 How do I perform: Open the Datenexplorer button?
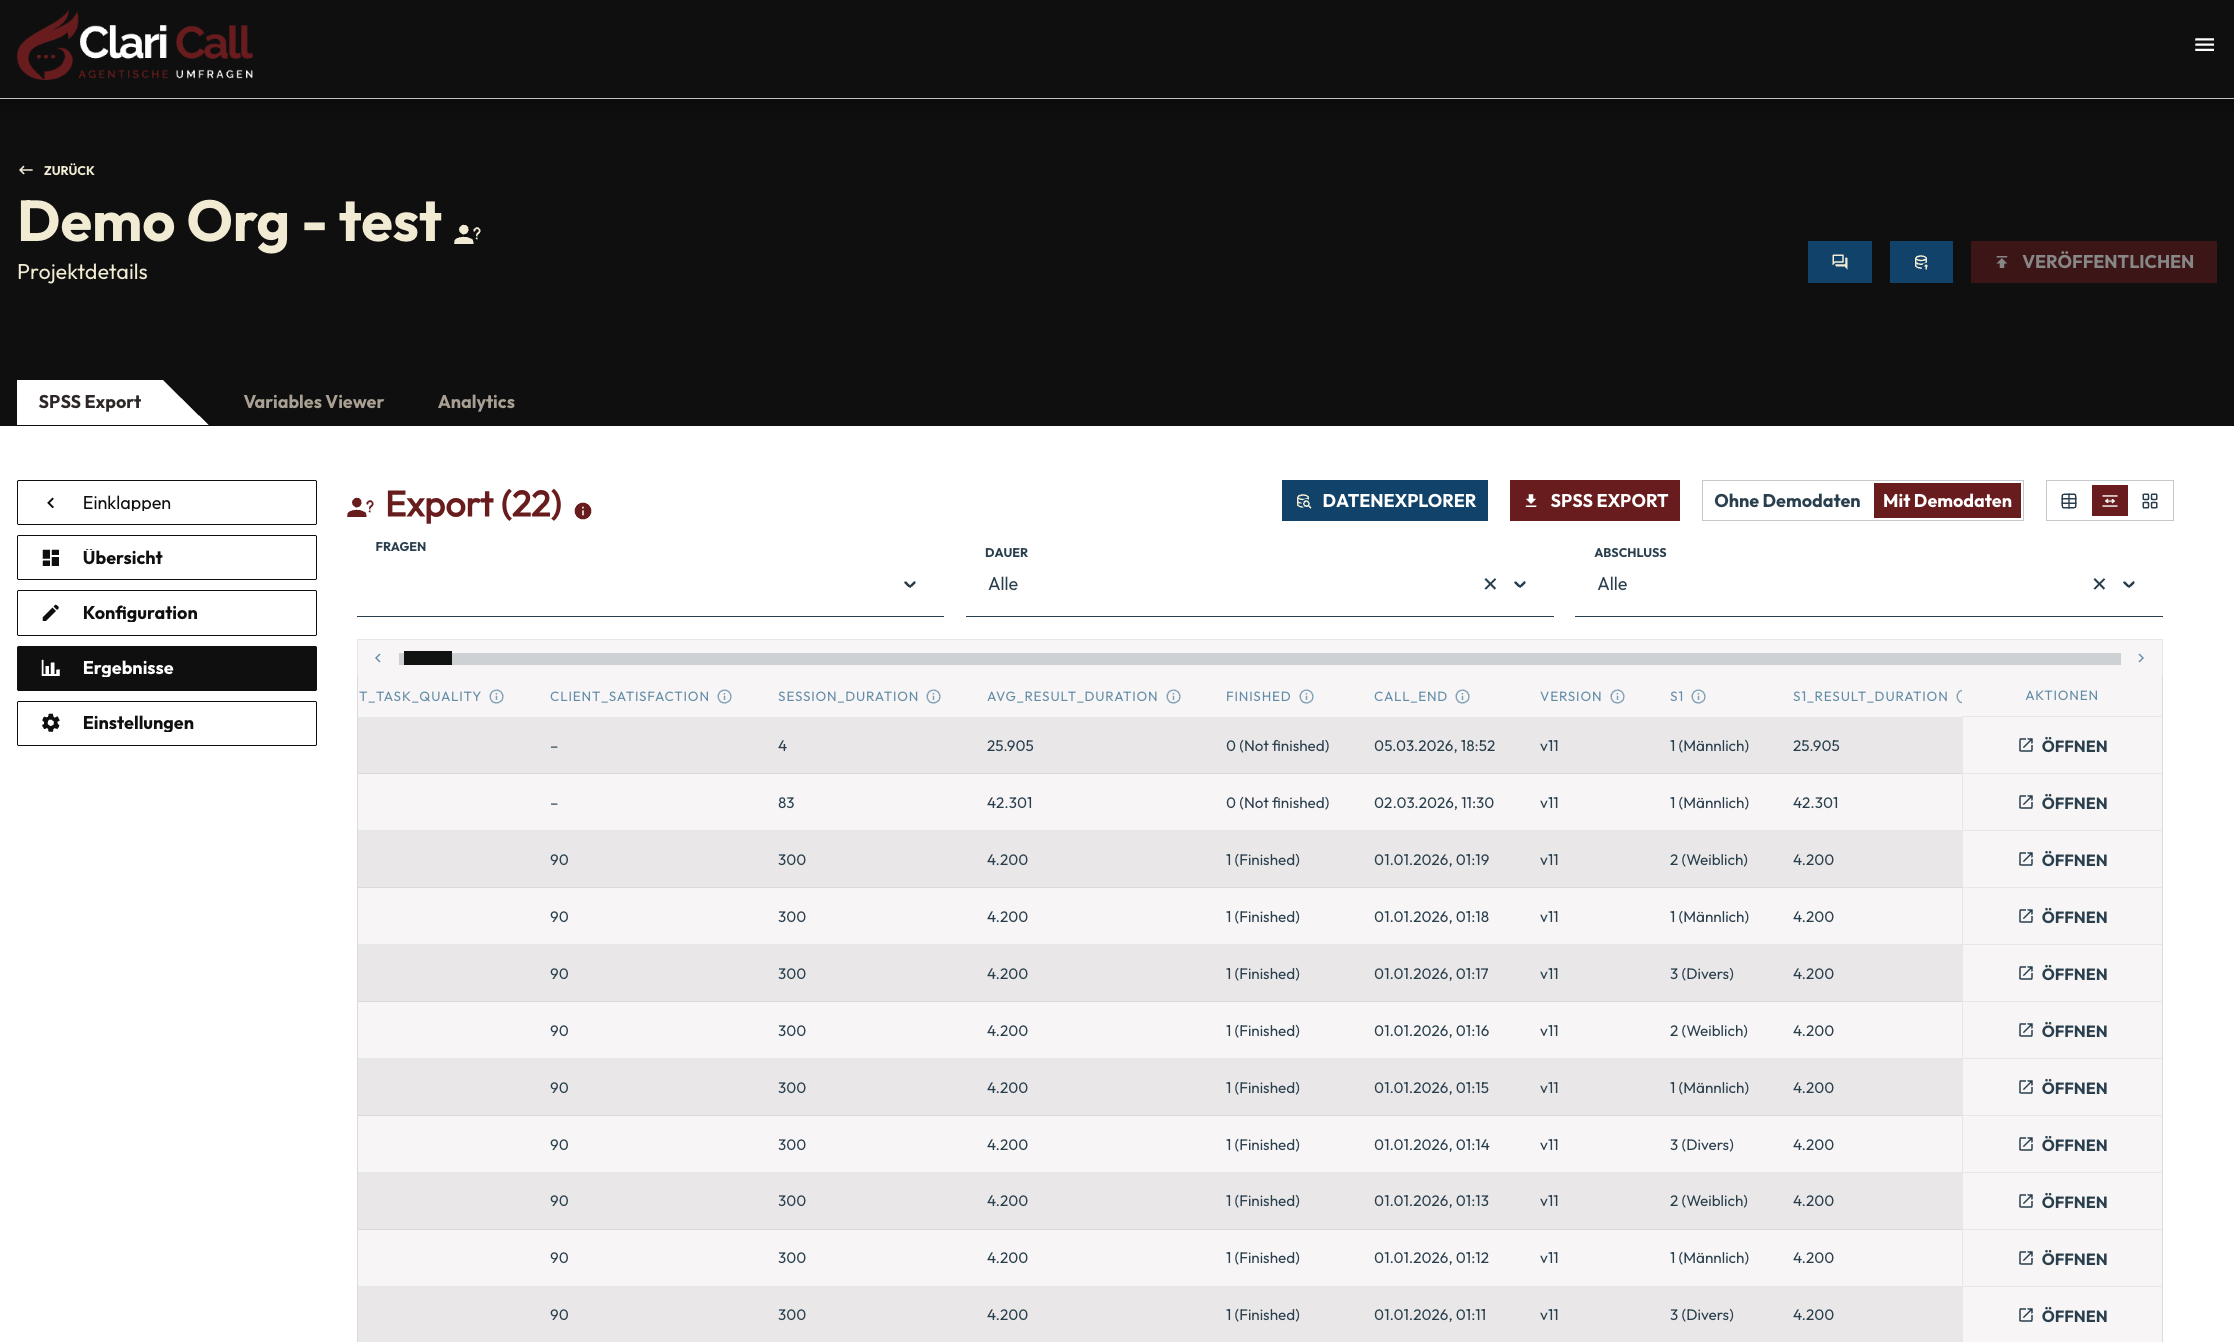click(1384, 501)
